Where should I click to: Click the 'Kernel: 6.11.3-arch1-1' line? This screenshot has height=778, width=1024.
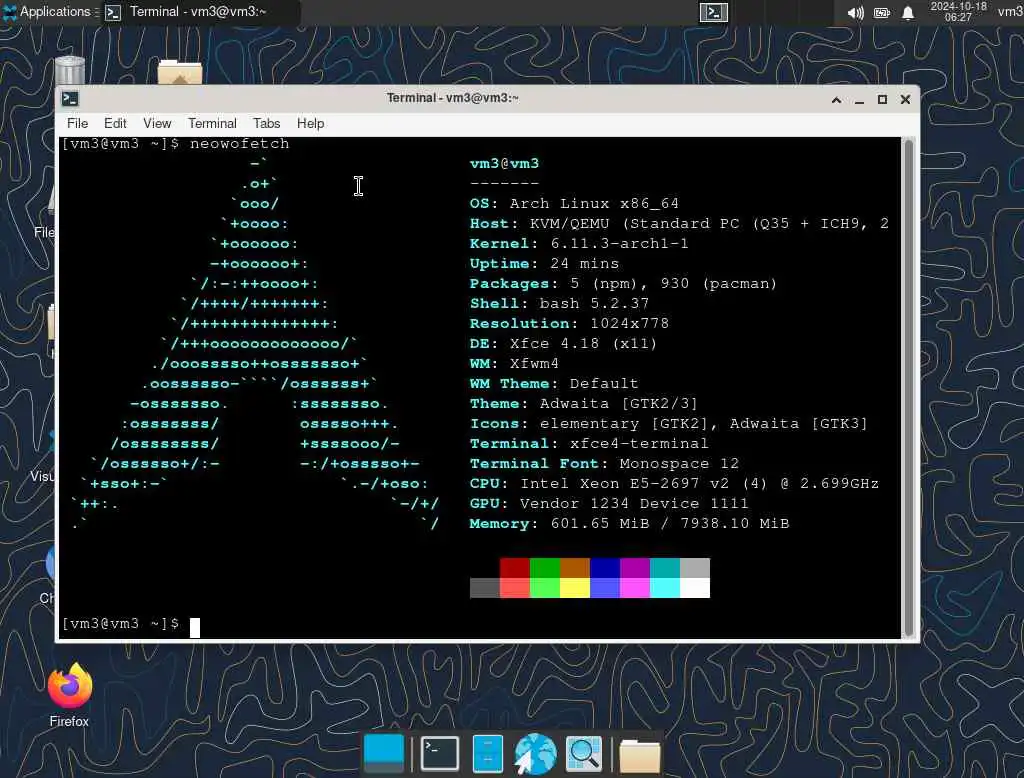[x=579, y=244]
